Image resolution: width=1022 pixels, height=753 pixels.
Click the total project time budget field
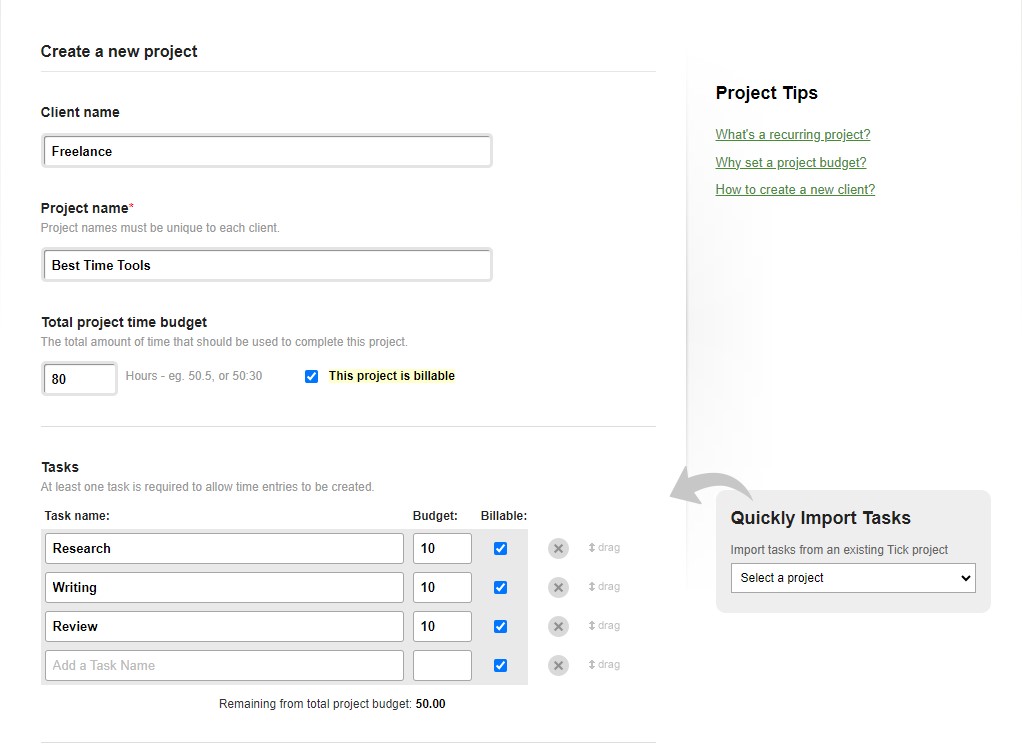pyautogui.click(x=79, y=379)
